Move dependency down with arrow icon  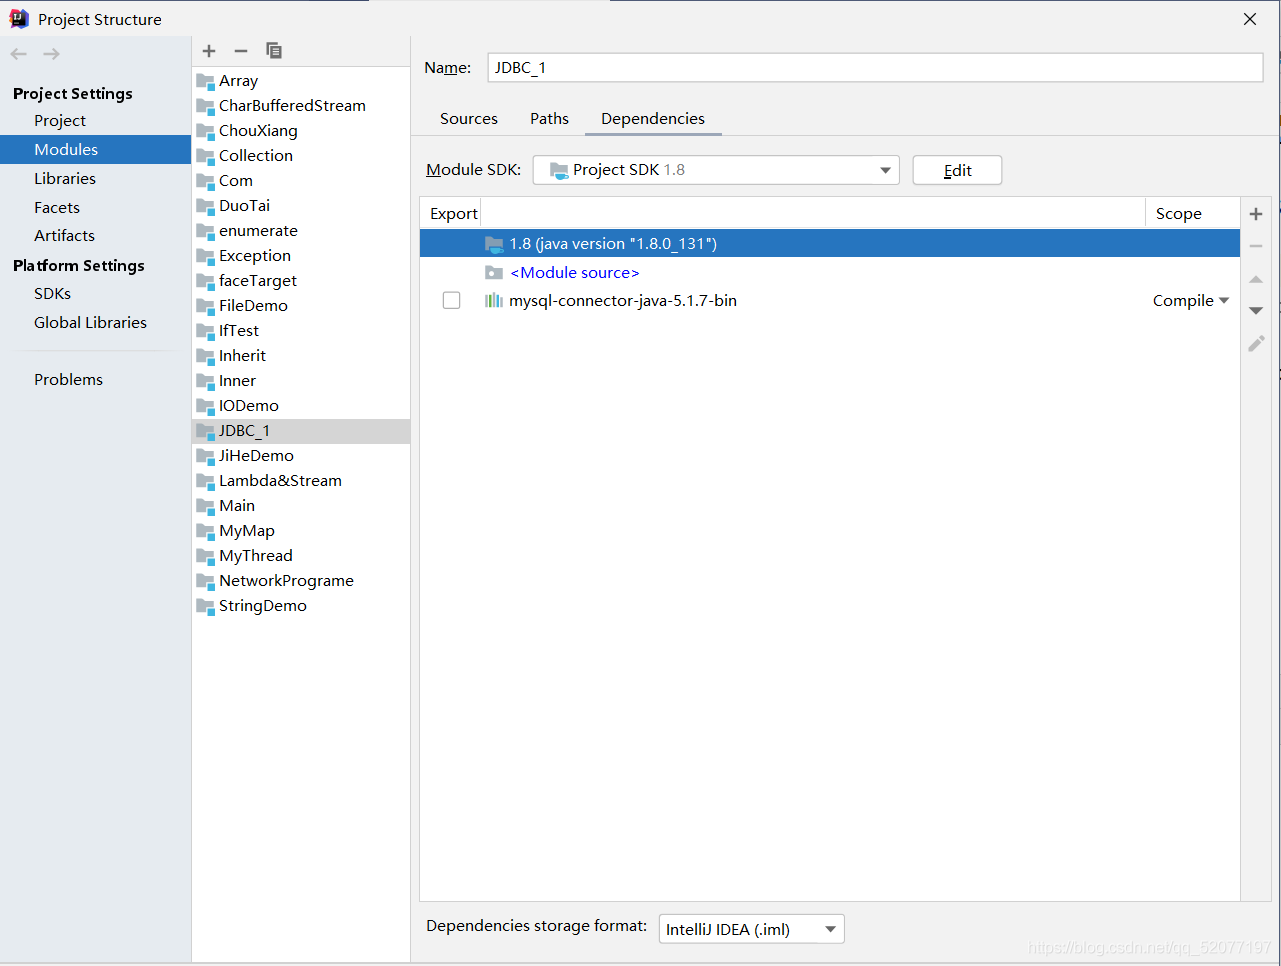pyautogui.click(x=1256, y=311)
